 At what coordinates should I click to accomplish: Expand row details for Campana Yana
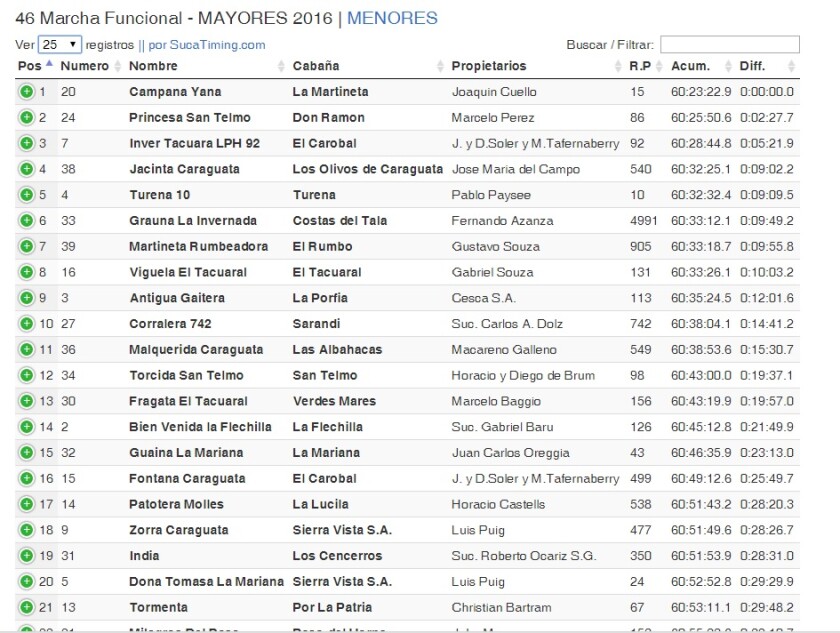(x=26, y=92)
